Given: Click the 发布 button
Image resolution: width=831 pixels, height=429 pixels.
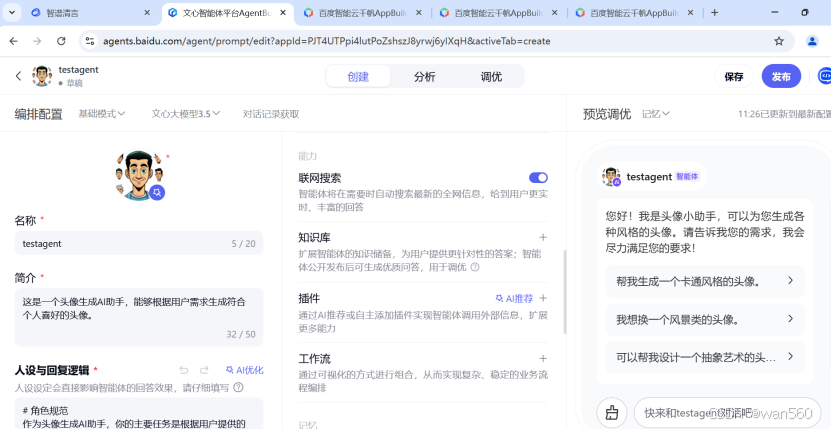Looking at the screenshot, I should point(781,76).
